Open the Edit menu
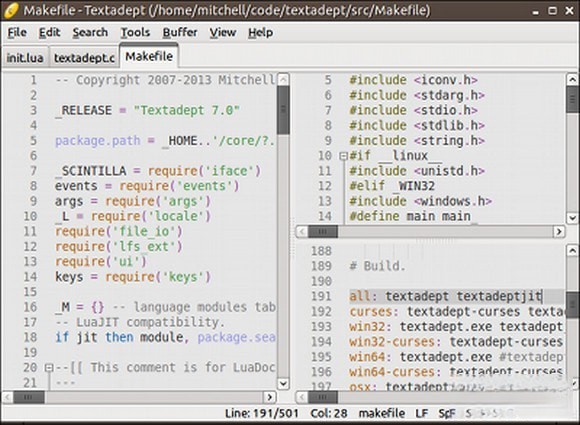The width and height of the screenshot is (580, 425). click(50, 33)
